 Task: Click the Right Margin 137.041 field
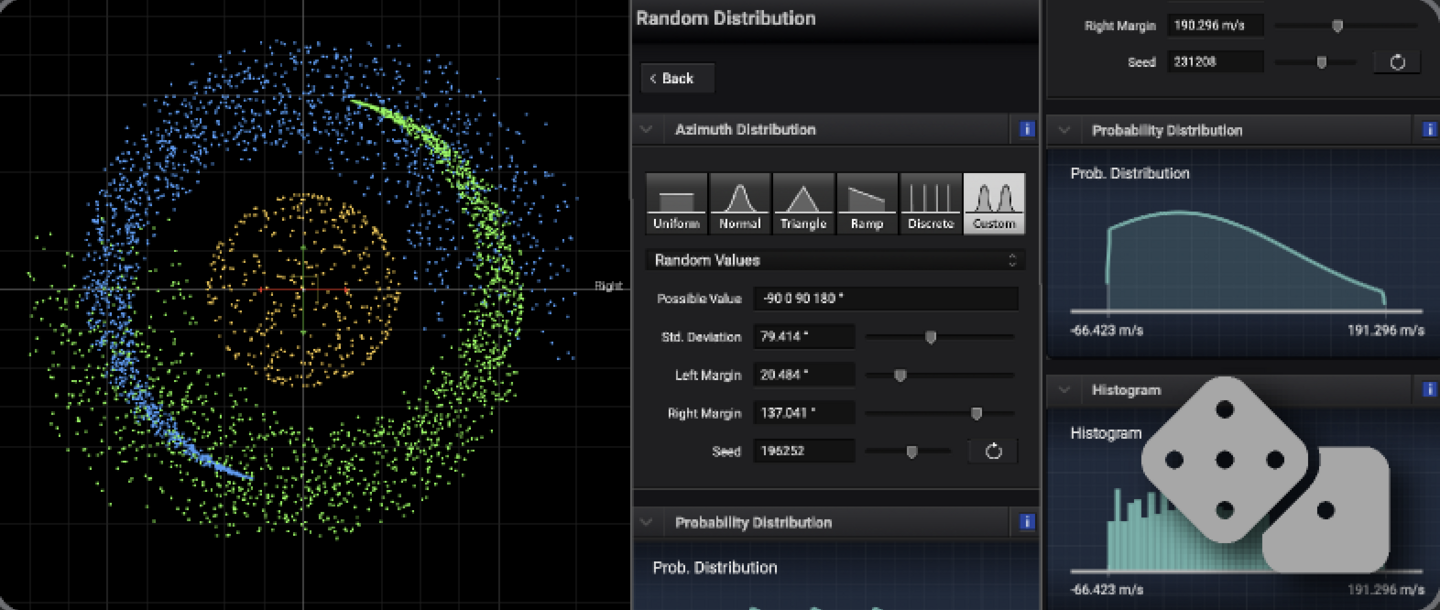coord(803,413)
